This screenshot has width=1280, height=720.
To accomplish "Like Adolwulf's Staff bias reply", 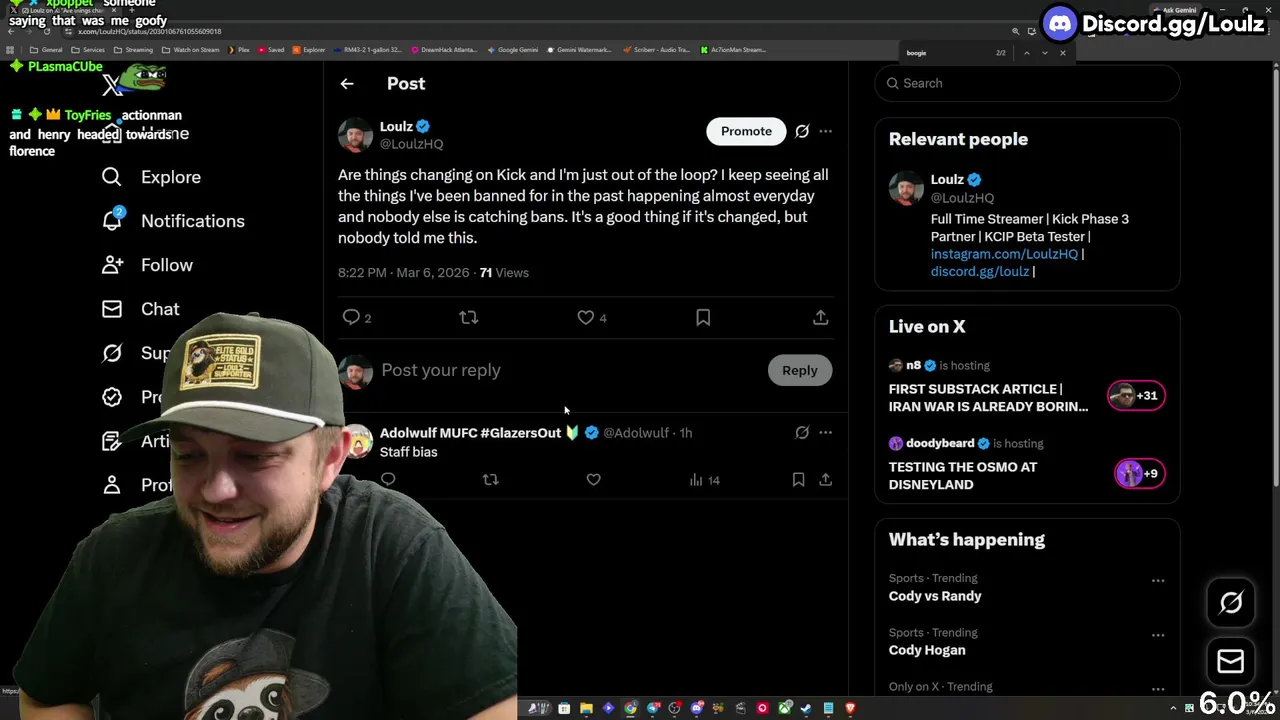I will pyautogui.click(x=593, y=480).
